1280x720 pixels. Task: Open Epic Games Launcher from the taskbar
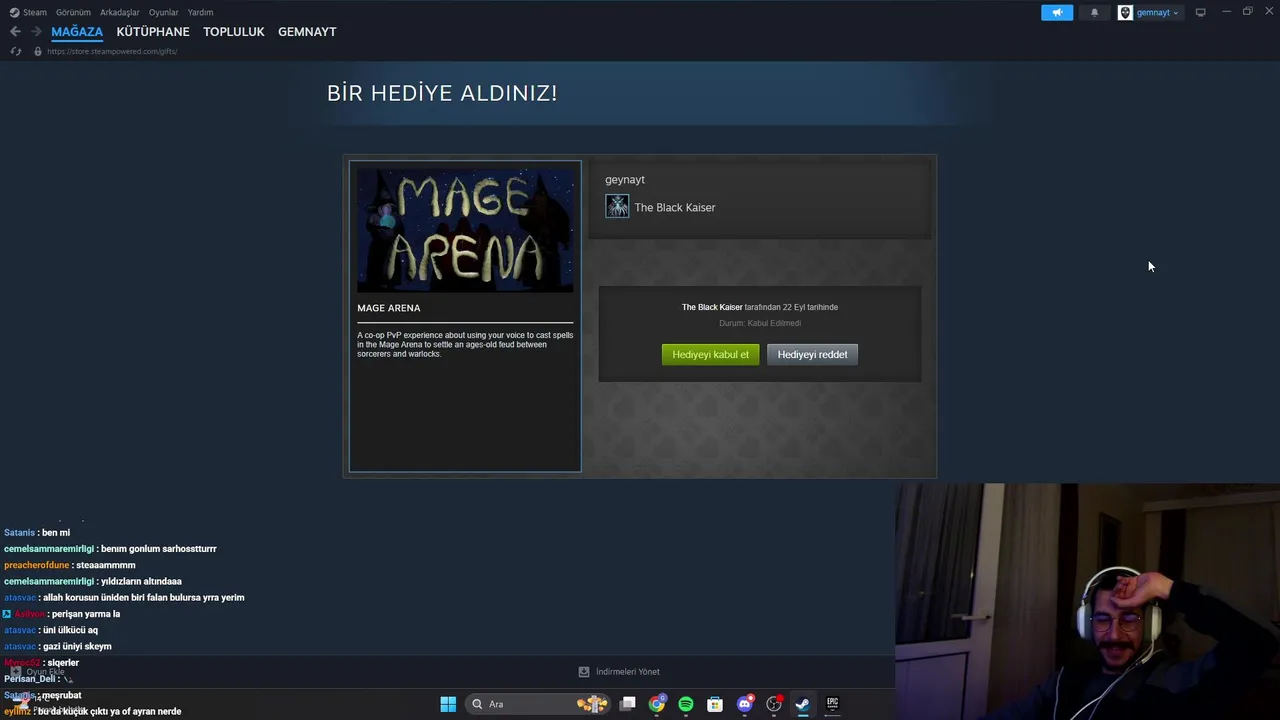tap(832, 704)
